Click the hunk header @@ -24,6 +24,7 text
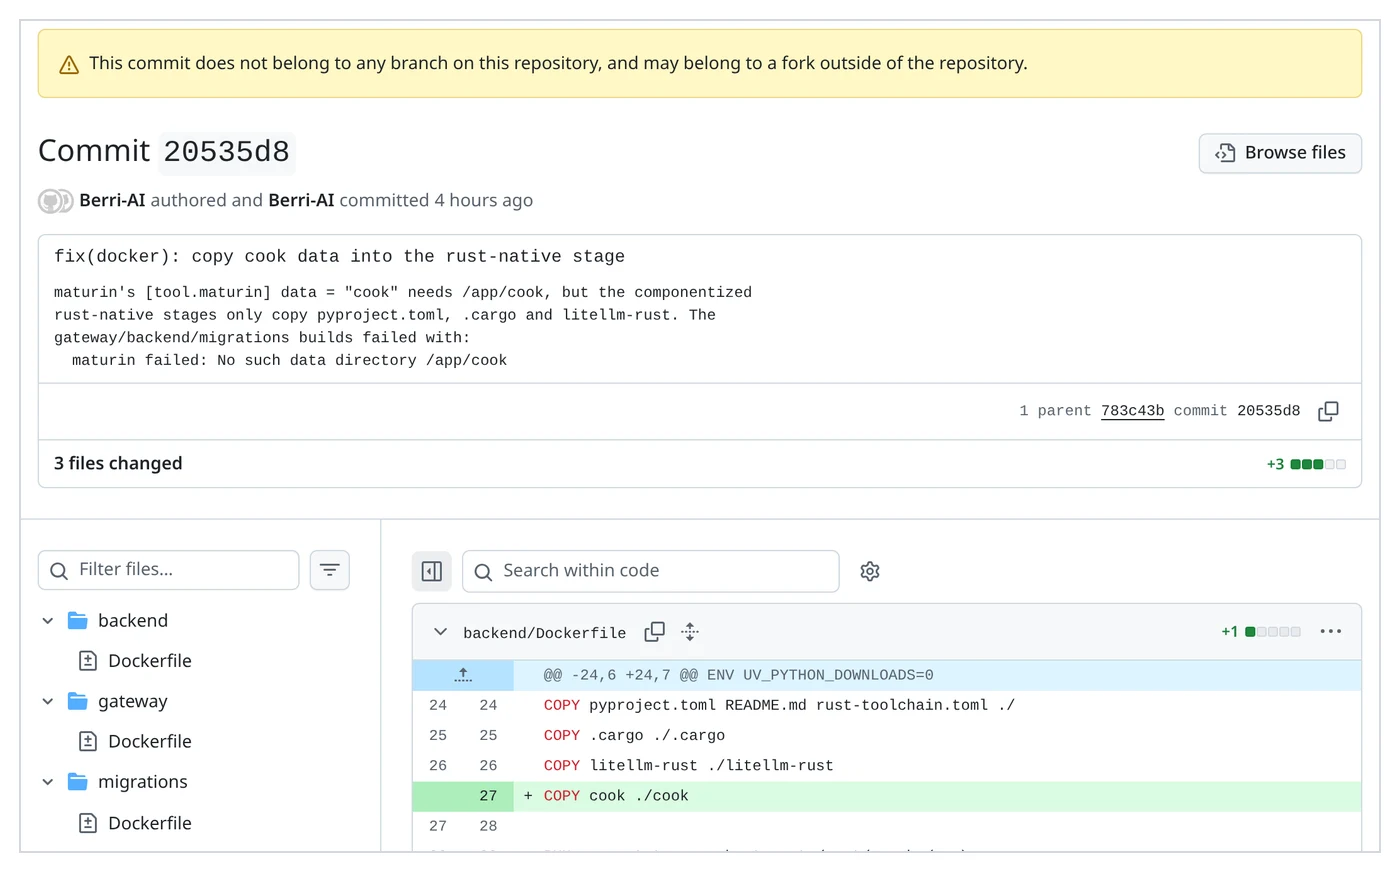The width and height of the screenshot is (1400, 872). click(x=738, y=675)
